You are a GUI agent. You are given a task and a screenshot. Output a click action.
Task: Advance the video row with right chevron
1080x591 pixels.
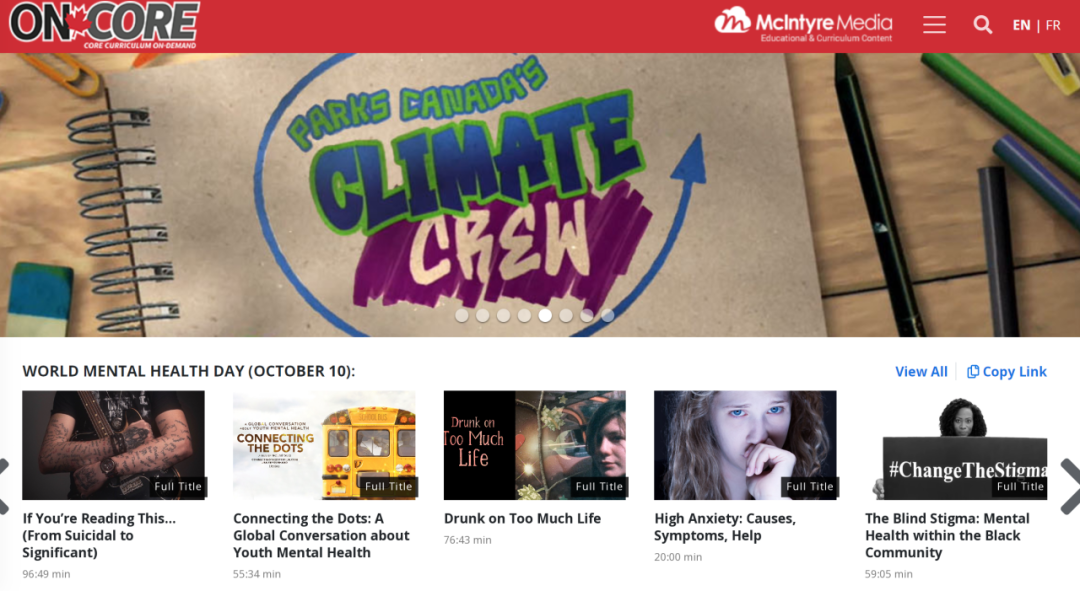pos(1070,486)
